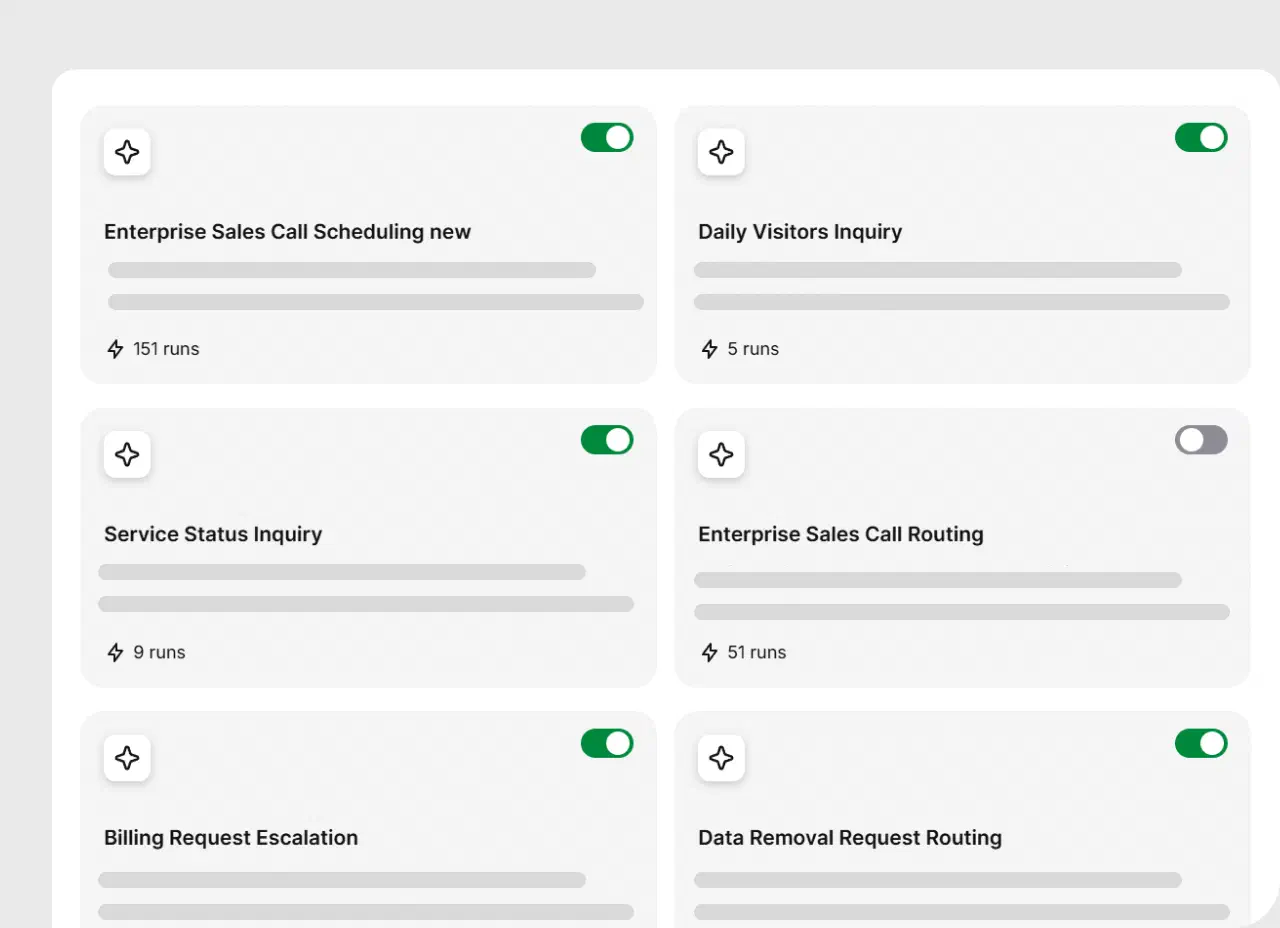
Task: Click sparkle icon on Data Removal Request Routing card
Action: [721, 758]
